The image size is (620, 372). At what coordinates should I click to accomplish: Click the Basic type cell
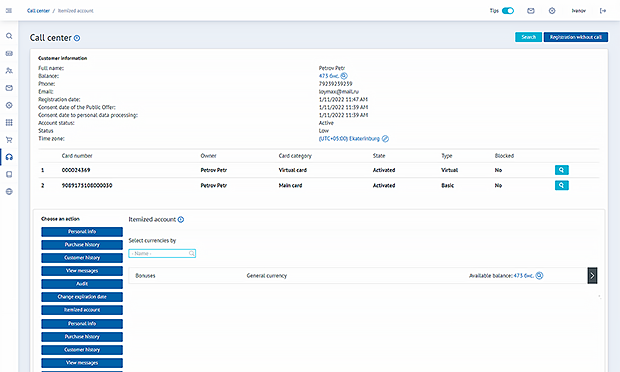coord(448,185)
